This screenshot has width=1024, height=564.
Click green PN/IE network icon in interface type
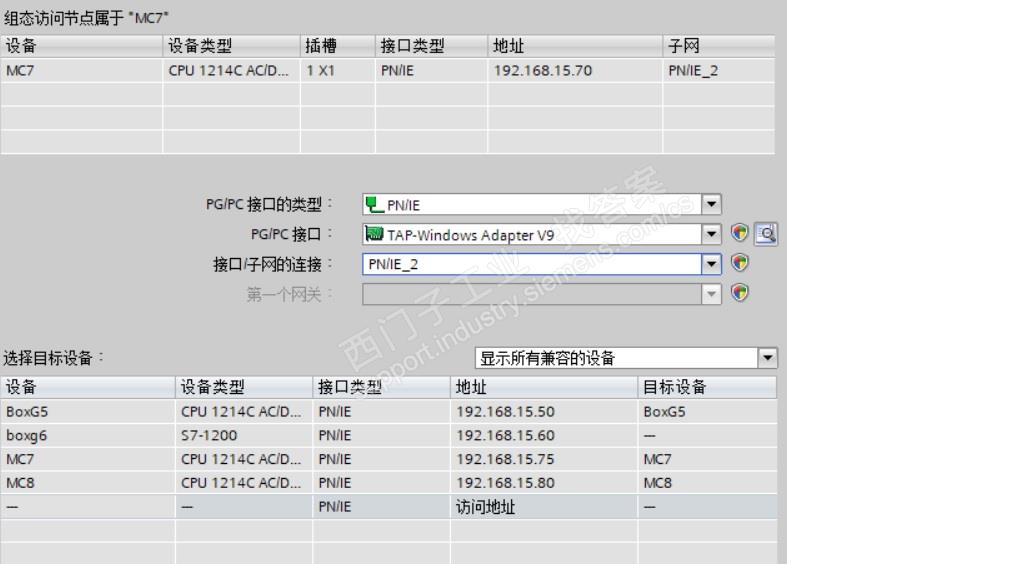coord(374,204)
